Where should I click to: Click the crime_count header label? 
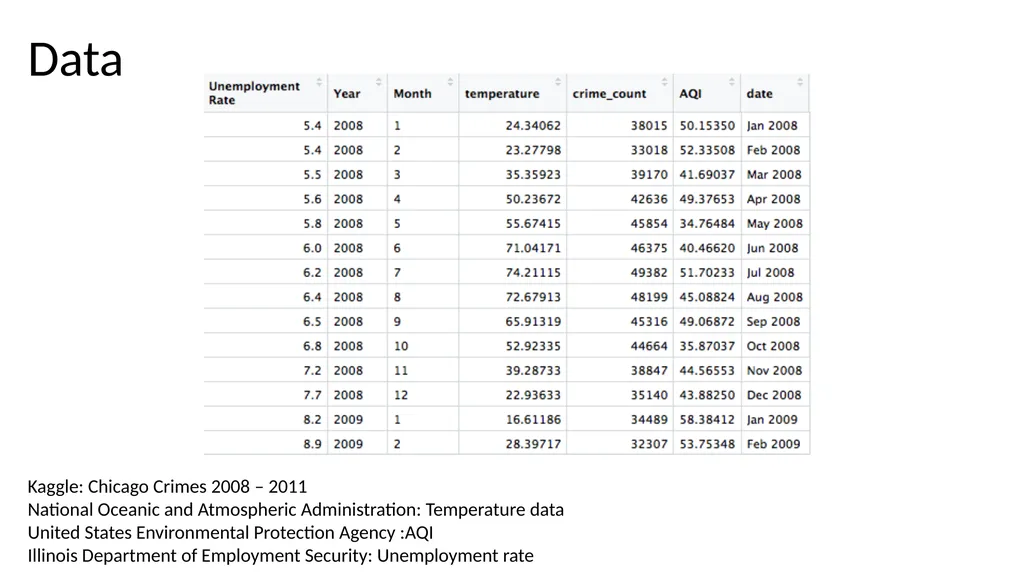pyautogui.click(x=609, y=93)
